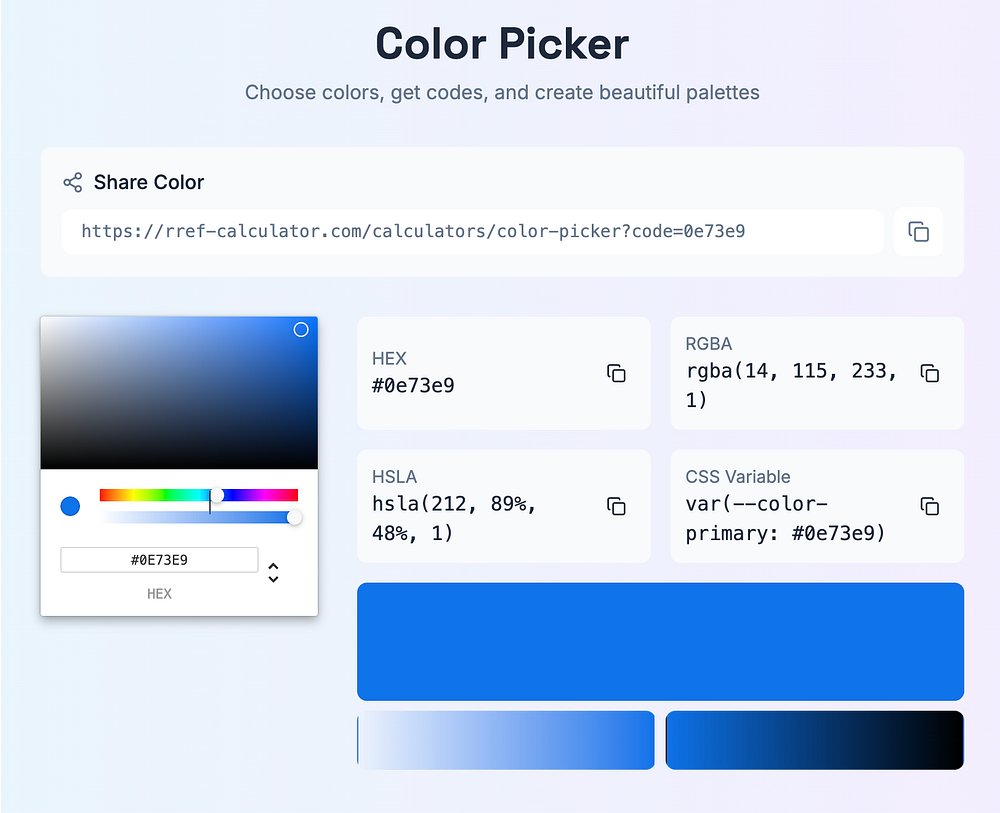The image size is (1000, 813).
Task: Click the hue slider handle
Action: pyautogui.click(x=217, y=495)
